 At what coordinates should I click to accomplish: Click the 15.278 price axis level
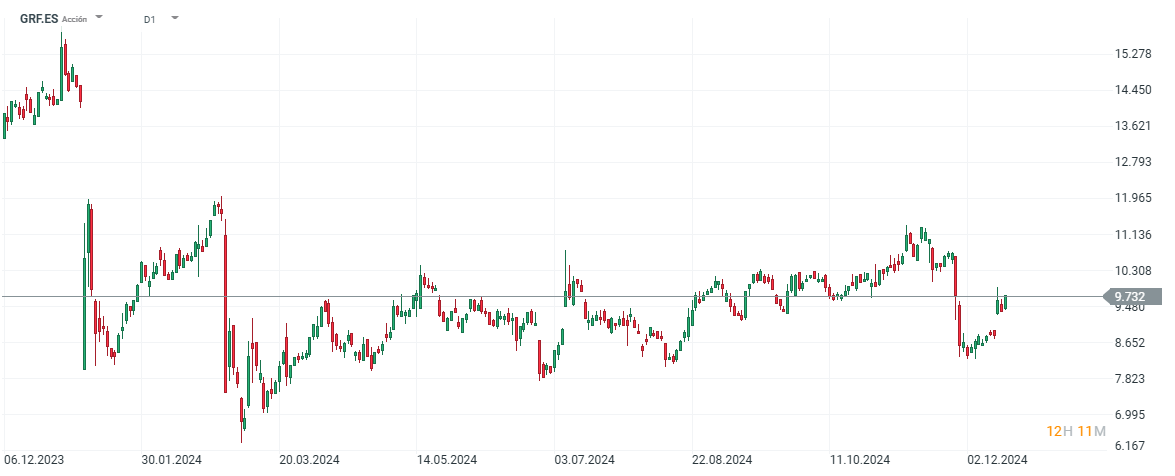pyautogui.click(x=1135, y=53)
